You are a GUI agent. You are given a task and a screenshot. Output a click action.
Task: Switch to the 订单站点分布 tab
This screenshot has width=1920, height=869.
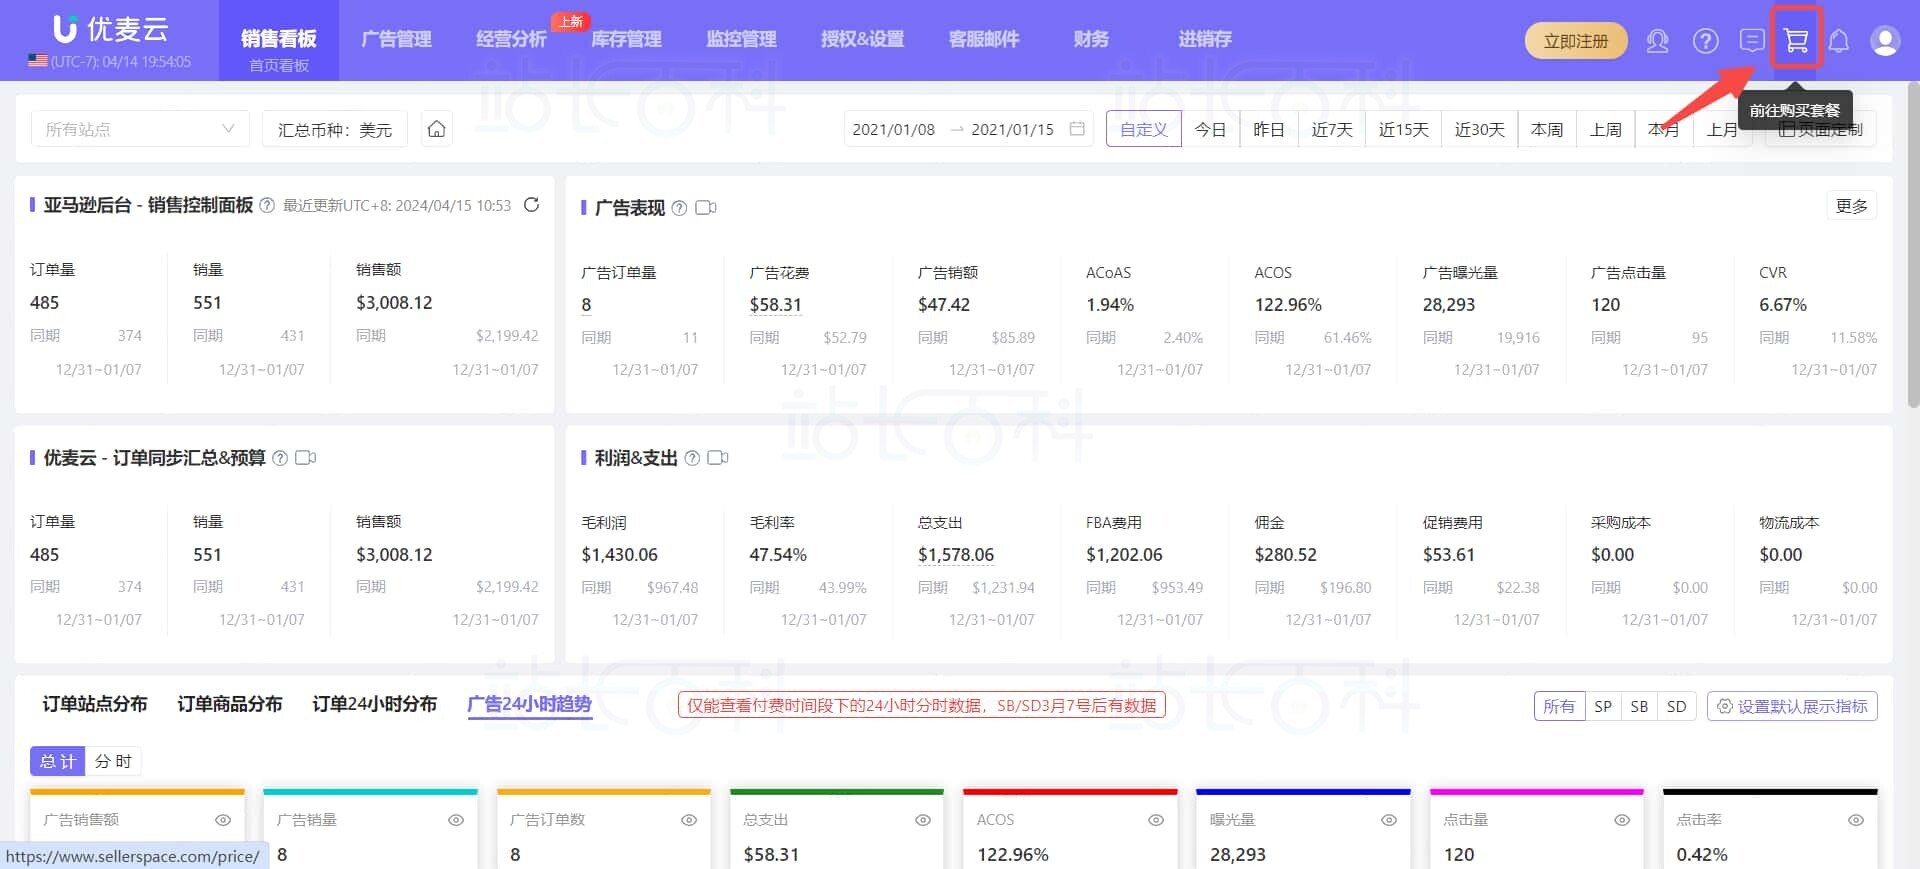pyautogui.click(x=95, y=705)
